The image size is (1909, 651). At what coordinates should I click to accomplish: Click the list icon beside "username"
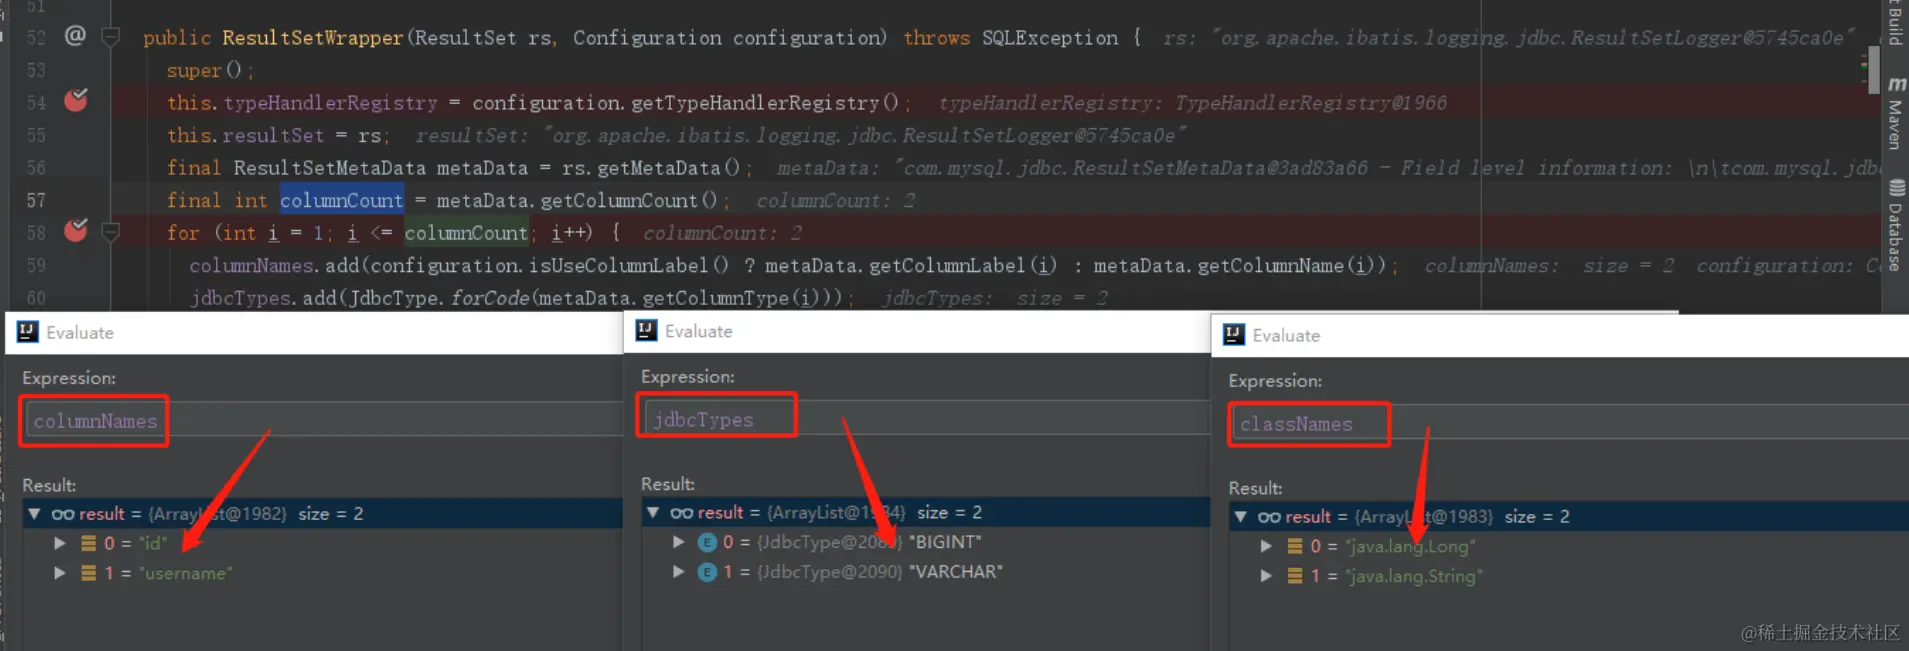88,573
